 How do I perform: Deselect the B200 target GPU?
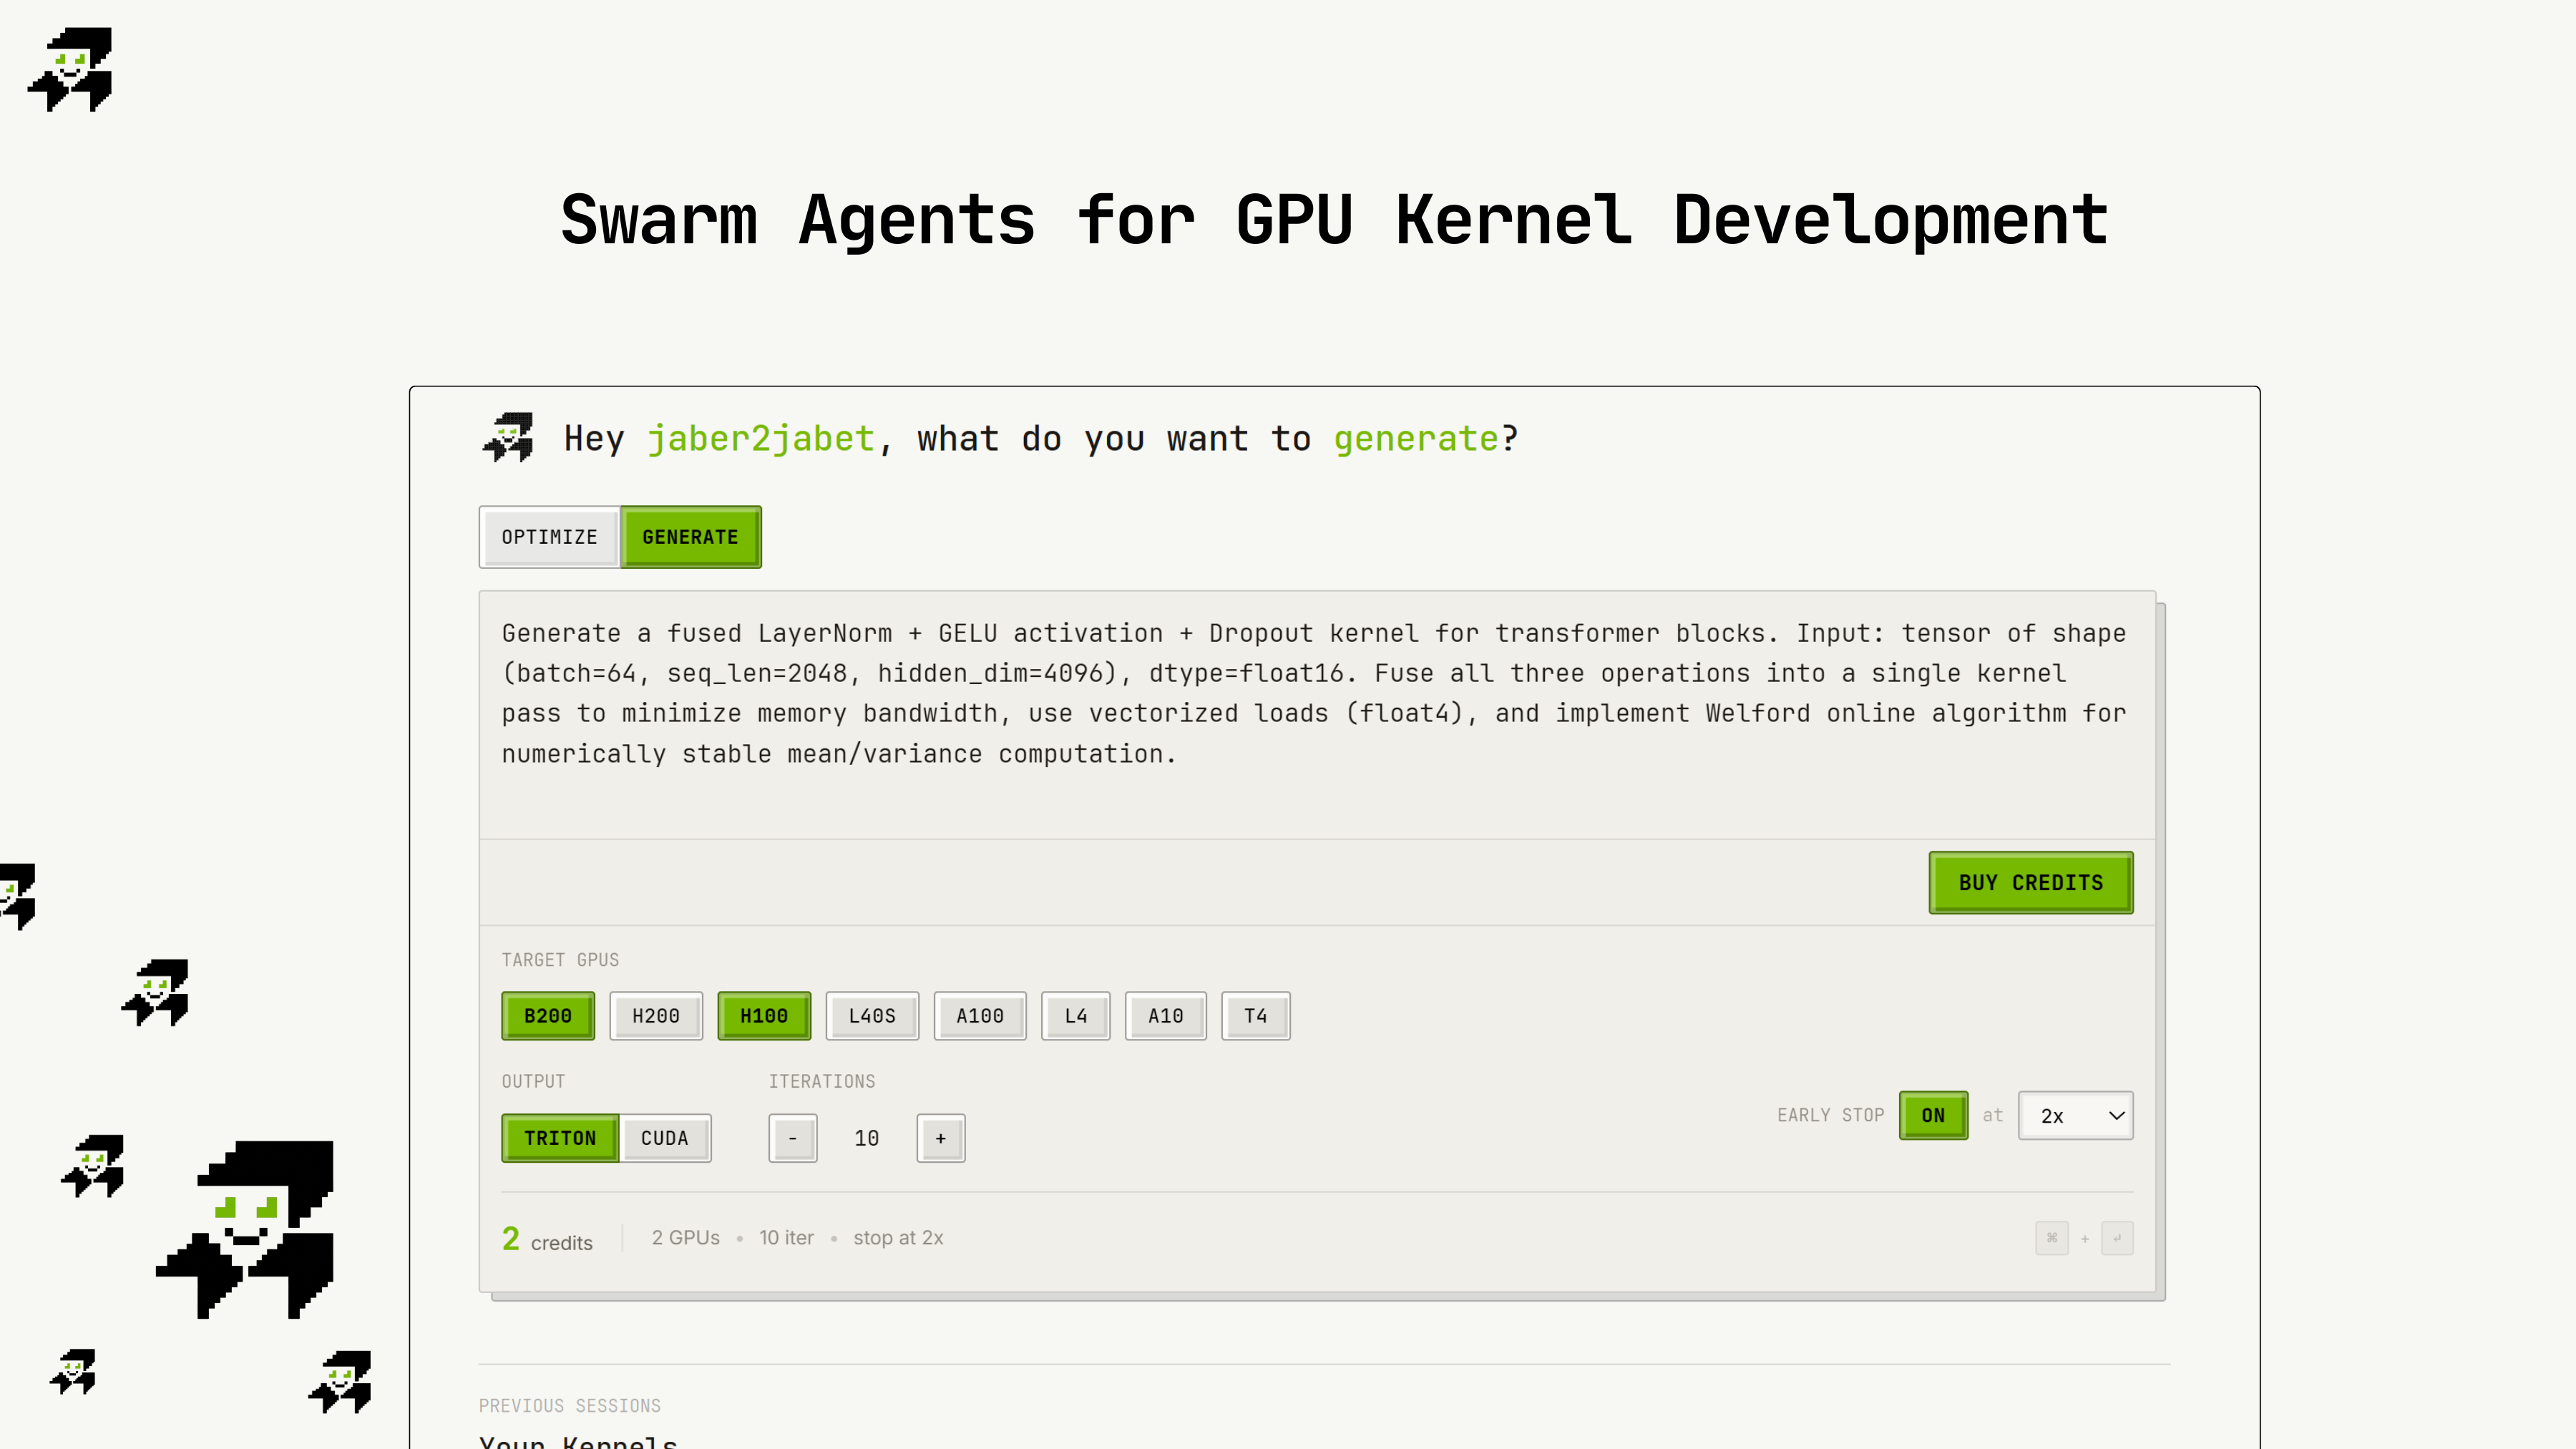click(x=547, y=1016)
